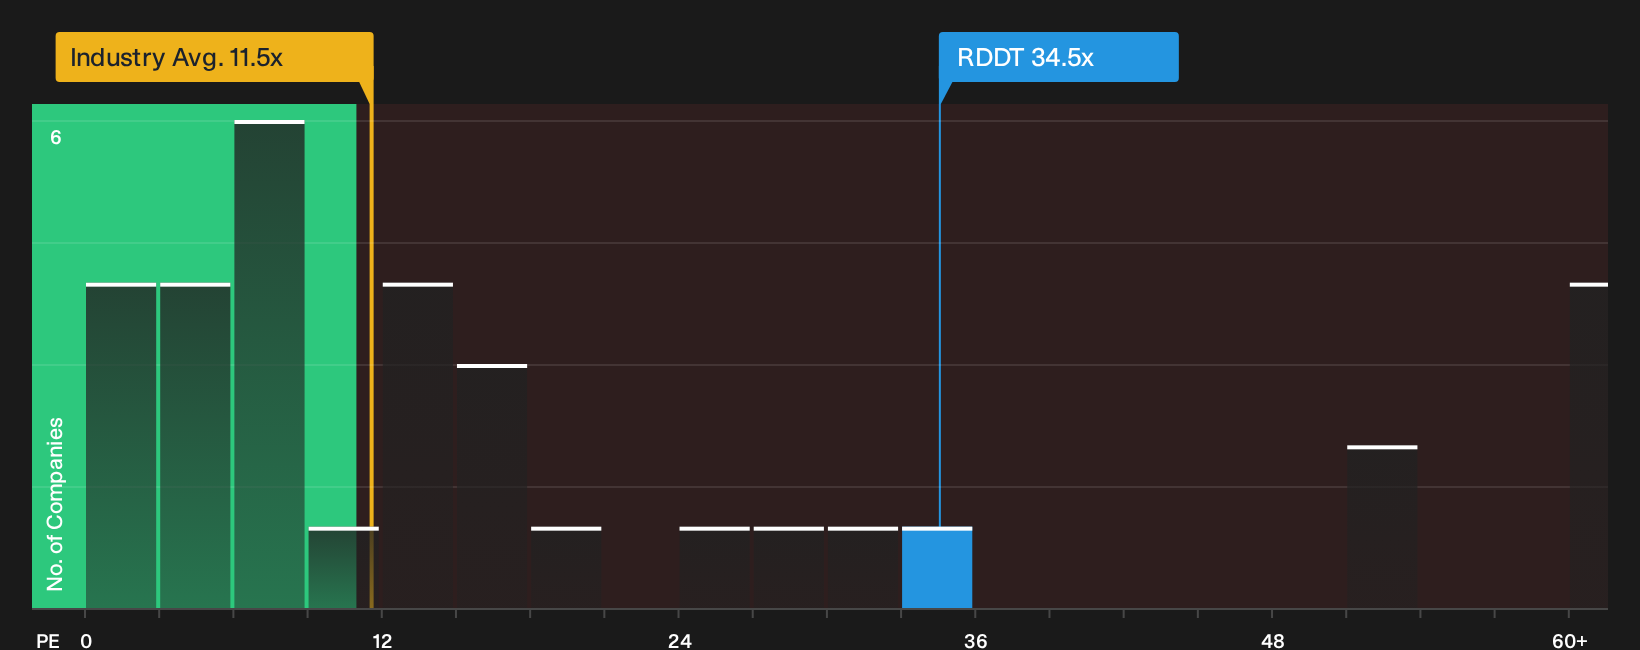
Task: Click the bar for PE 27 to 30
Action: pos(789,568)
